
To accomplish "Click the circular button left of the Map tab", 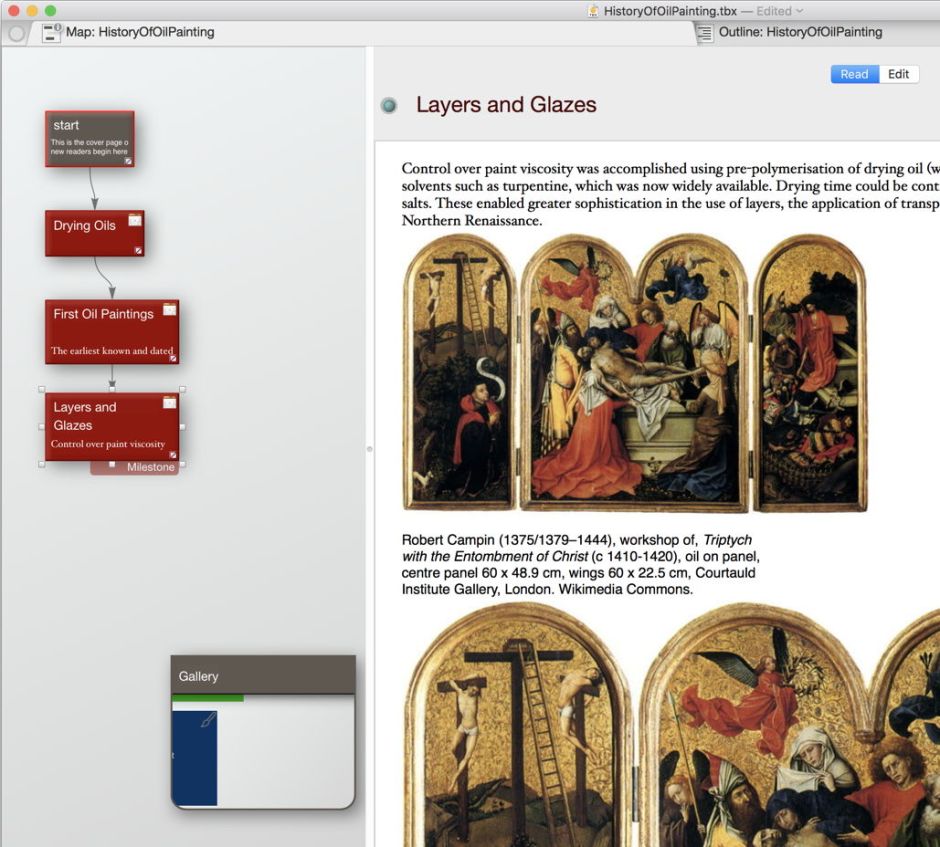I will click(16, 32).
